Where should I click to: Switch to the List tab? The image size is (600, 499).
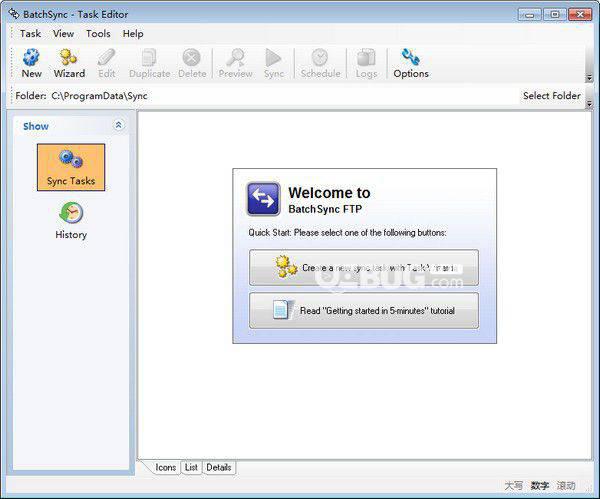point(191,467)
